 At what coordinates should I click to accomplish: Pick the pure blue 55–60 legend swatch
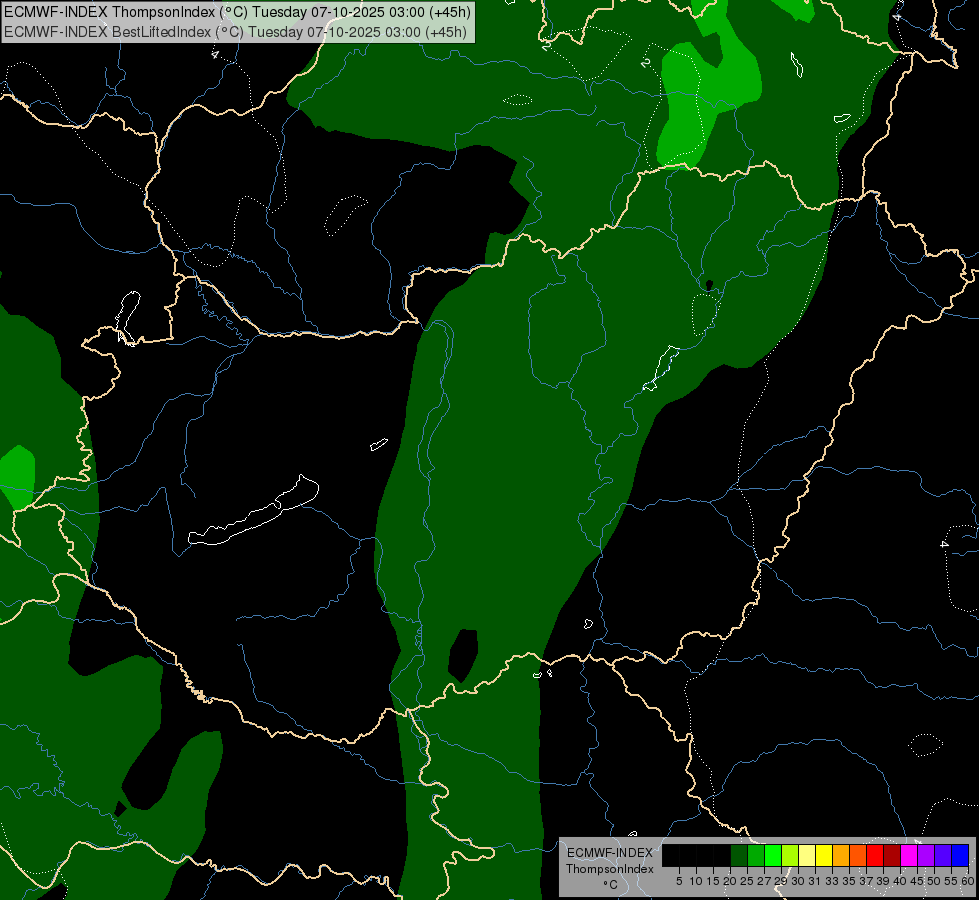pos(960,855)
